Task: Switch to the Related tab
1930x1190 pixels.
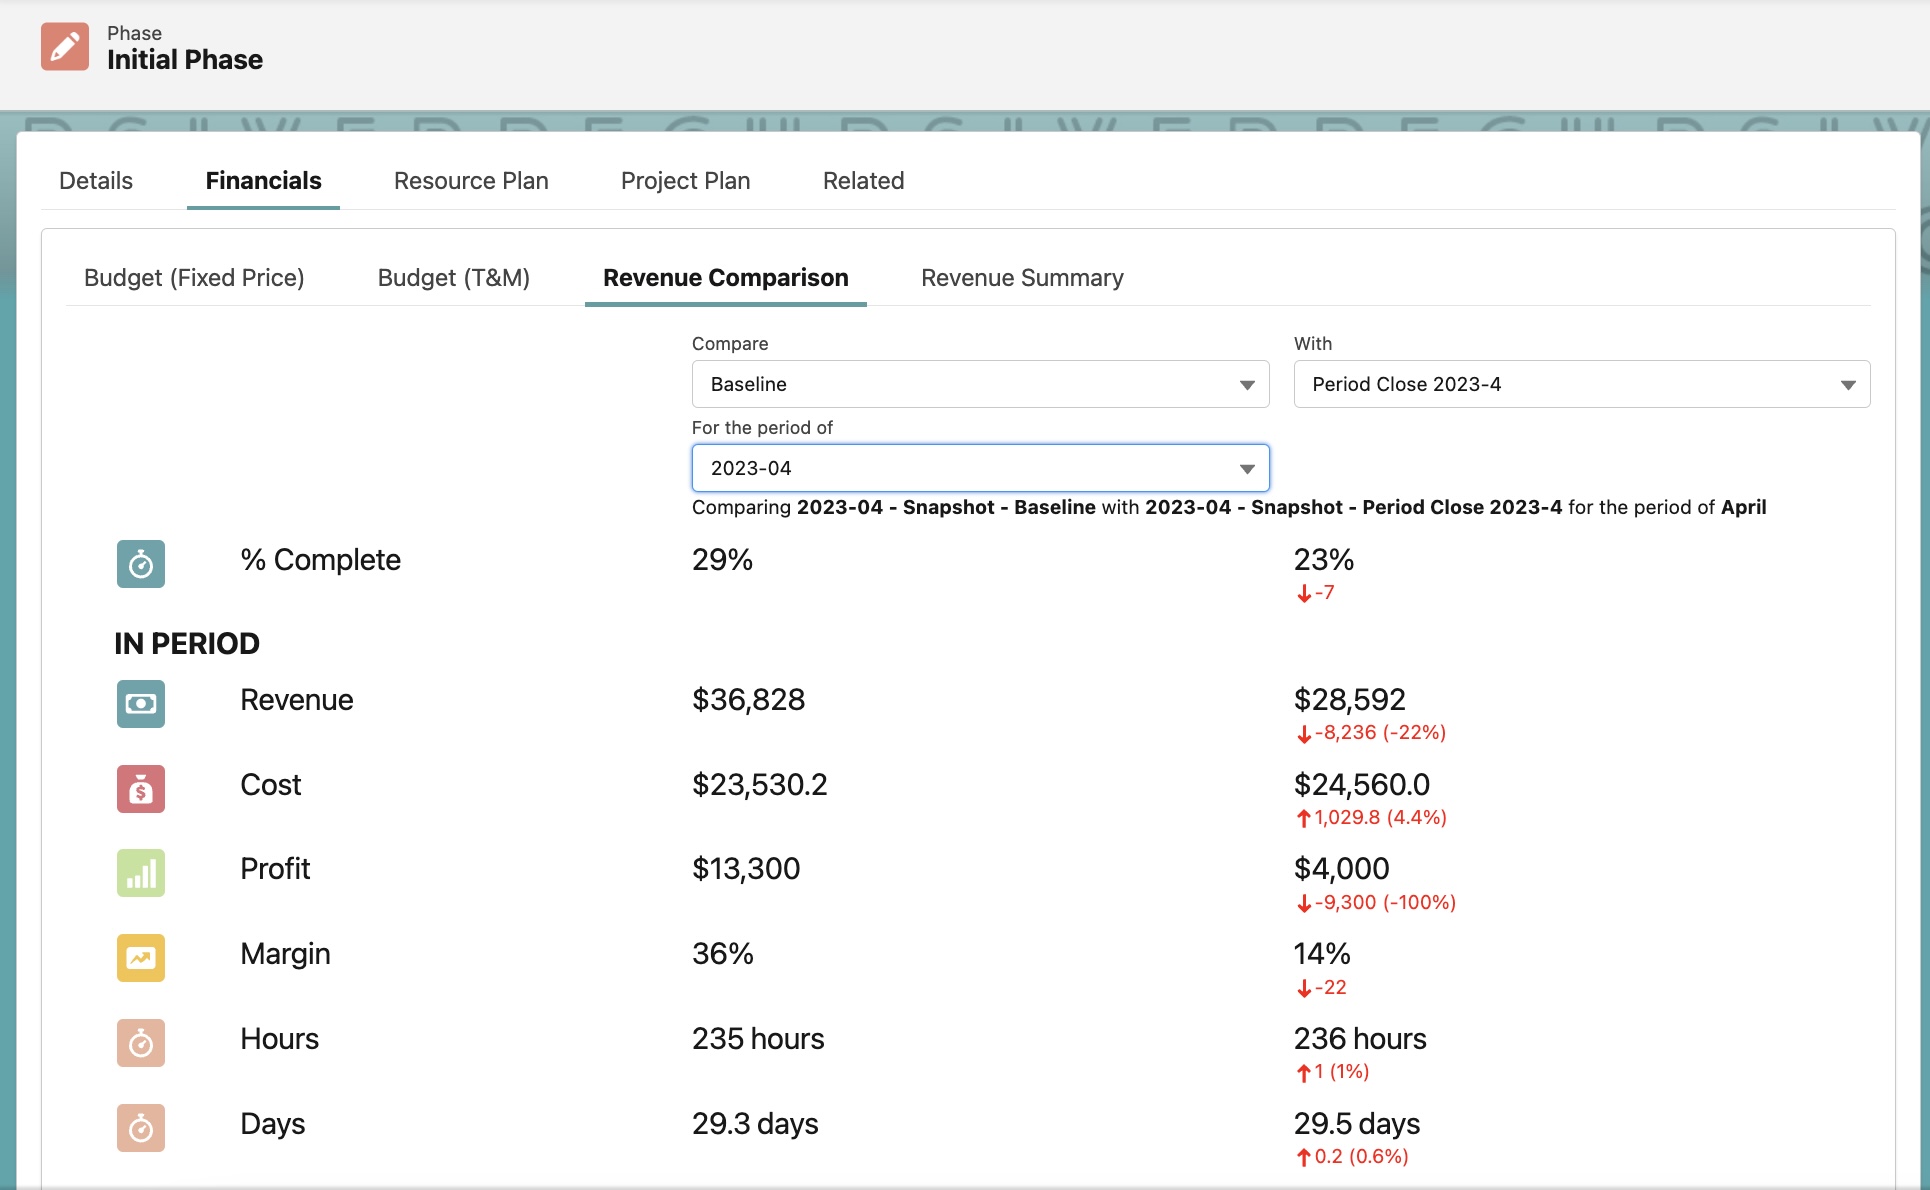Action: 863,181
